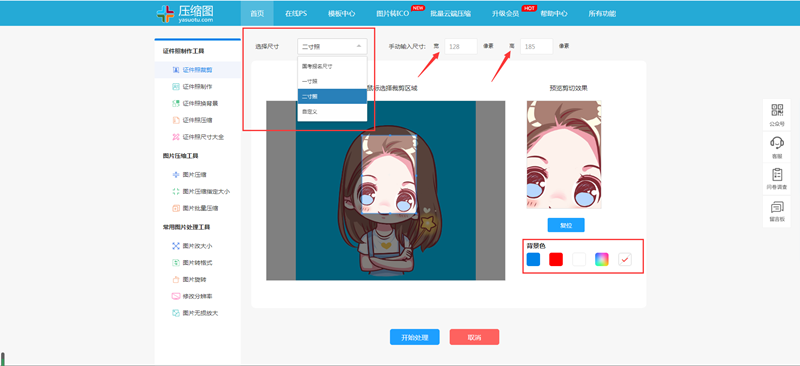Open 升级会员 in the top menu

(505, 14)
